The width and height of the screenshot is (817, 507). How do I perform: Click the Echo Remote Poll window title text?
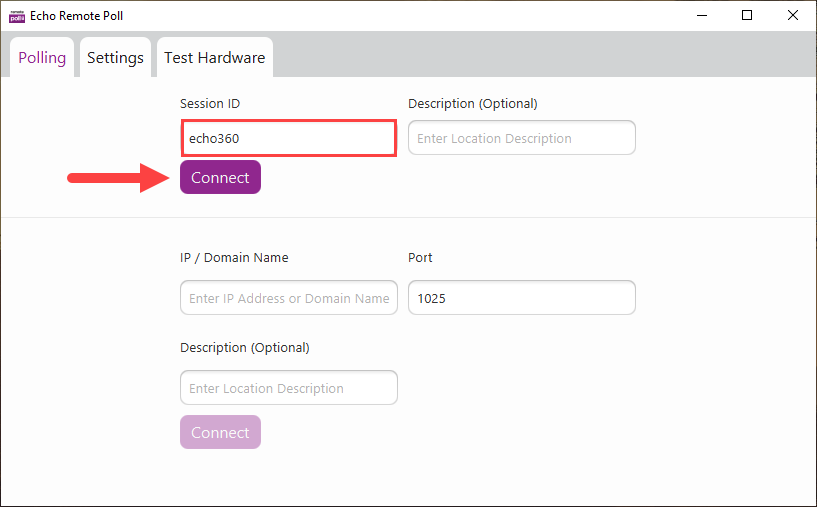click(x=77, y=16)
